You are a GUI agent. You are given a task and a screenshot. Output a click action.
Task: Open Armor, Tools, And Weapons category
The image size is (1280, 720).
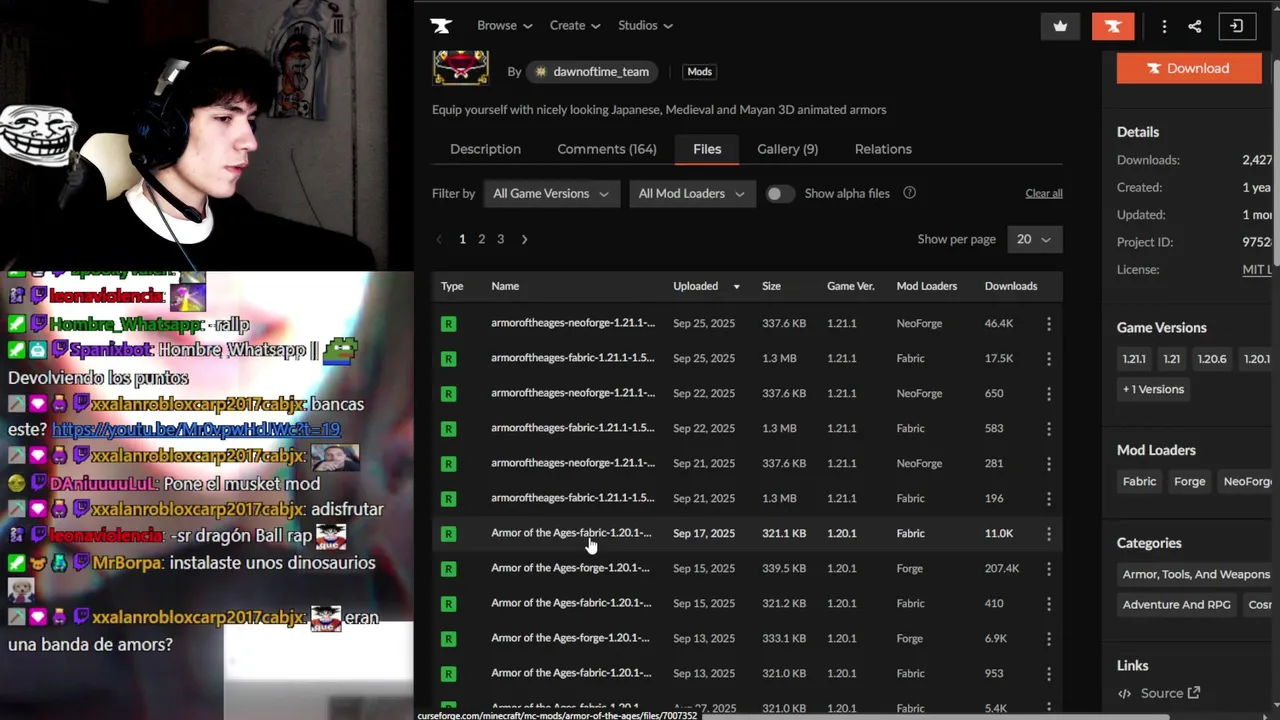click(1196, 575)
